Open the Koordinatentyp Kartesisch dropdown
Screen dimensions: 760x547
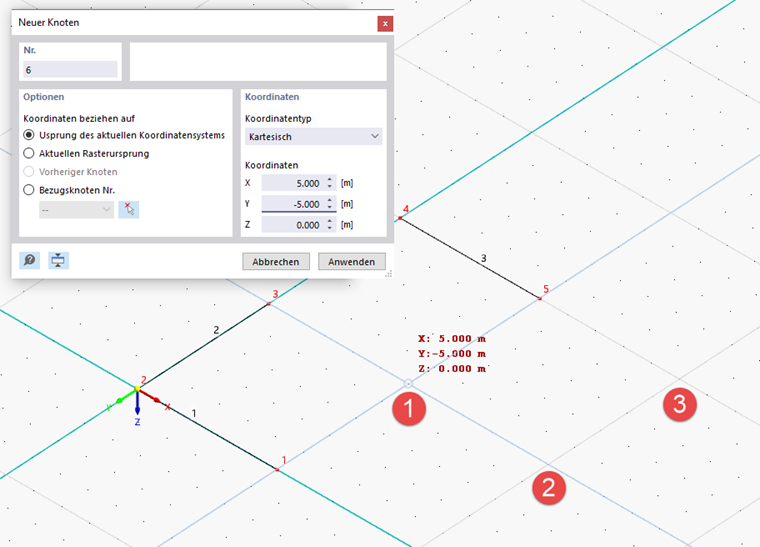point(314,137)
